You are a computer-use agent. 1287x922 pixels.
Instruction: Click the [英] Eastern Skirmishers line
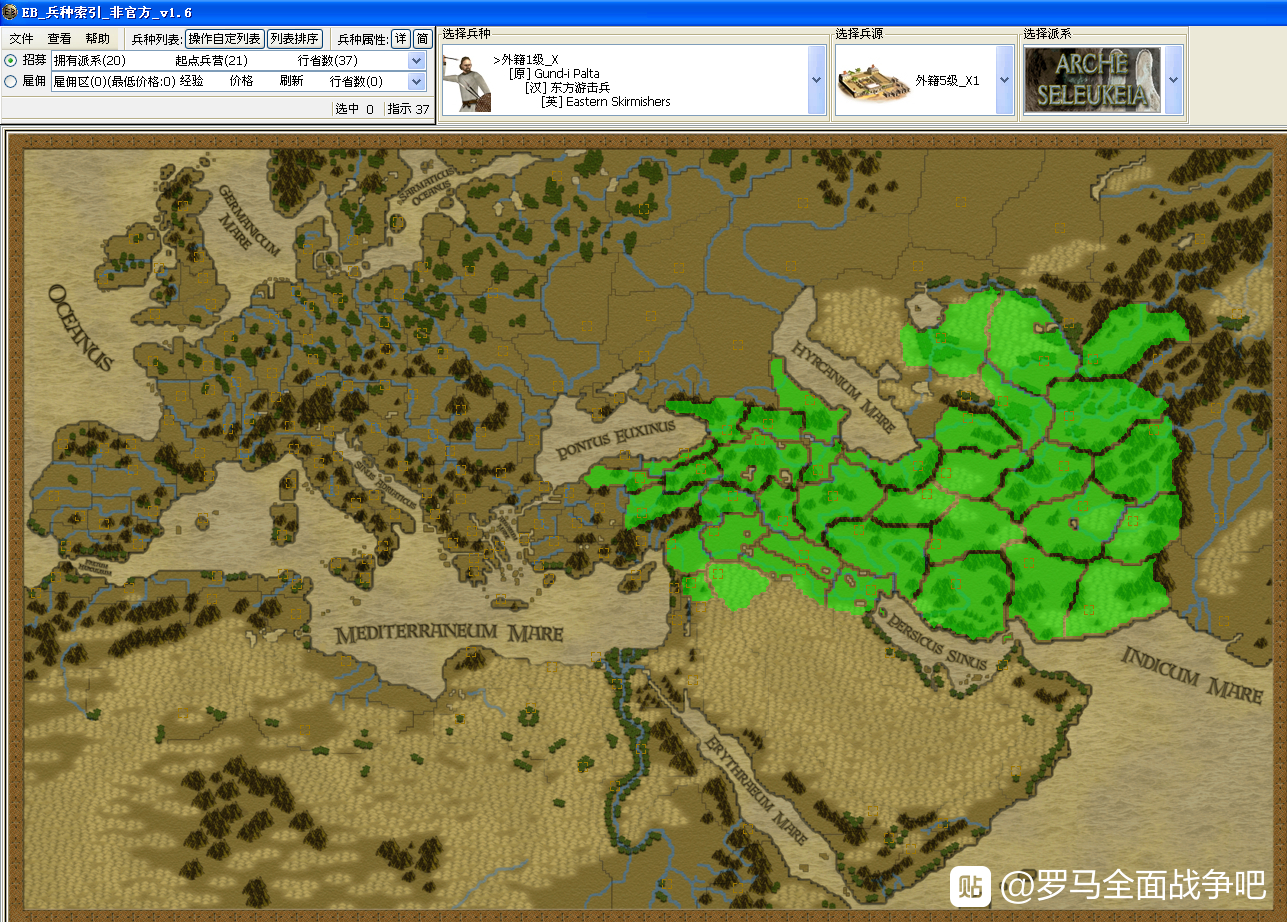click(x=606, y=102)
